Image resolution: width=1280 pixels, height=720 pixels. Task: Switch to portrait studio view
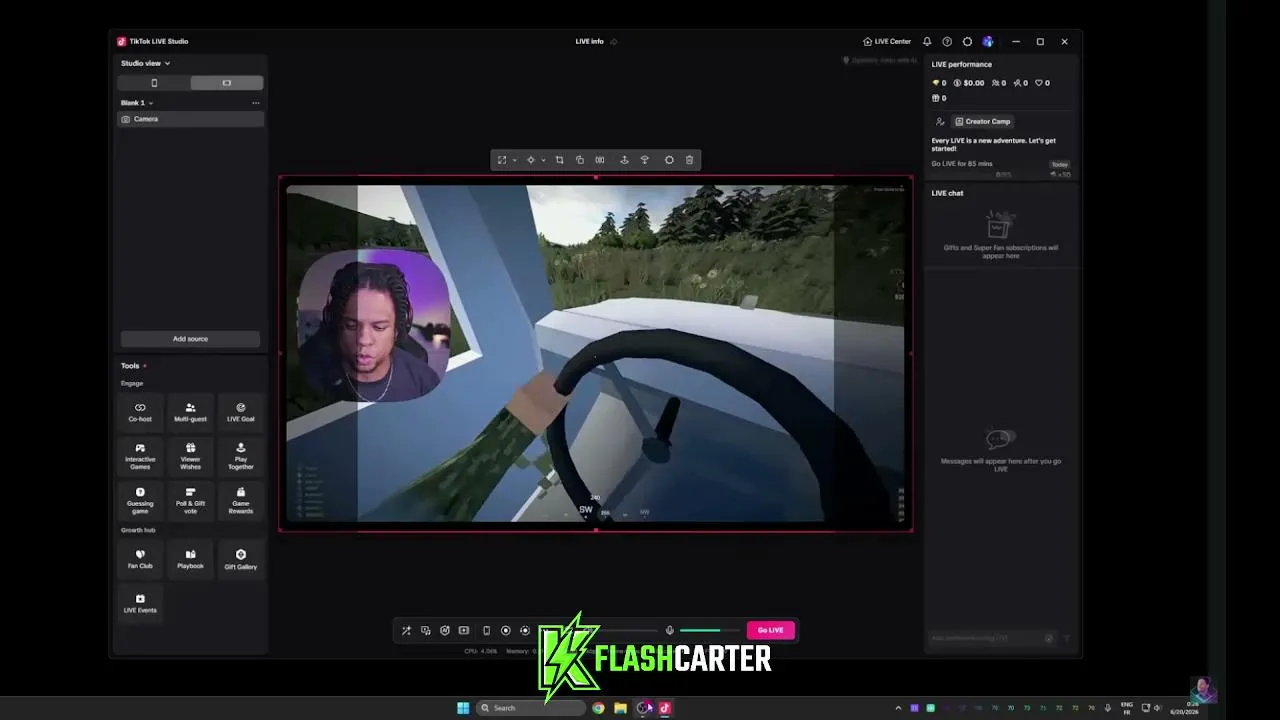[x=154, y=83]
